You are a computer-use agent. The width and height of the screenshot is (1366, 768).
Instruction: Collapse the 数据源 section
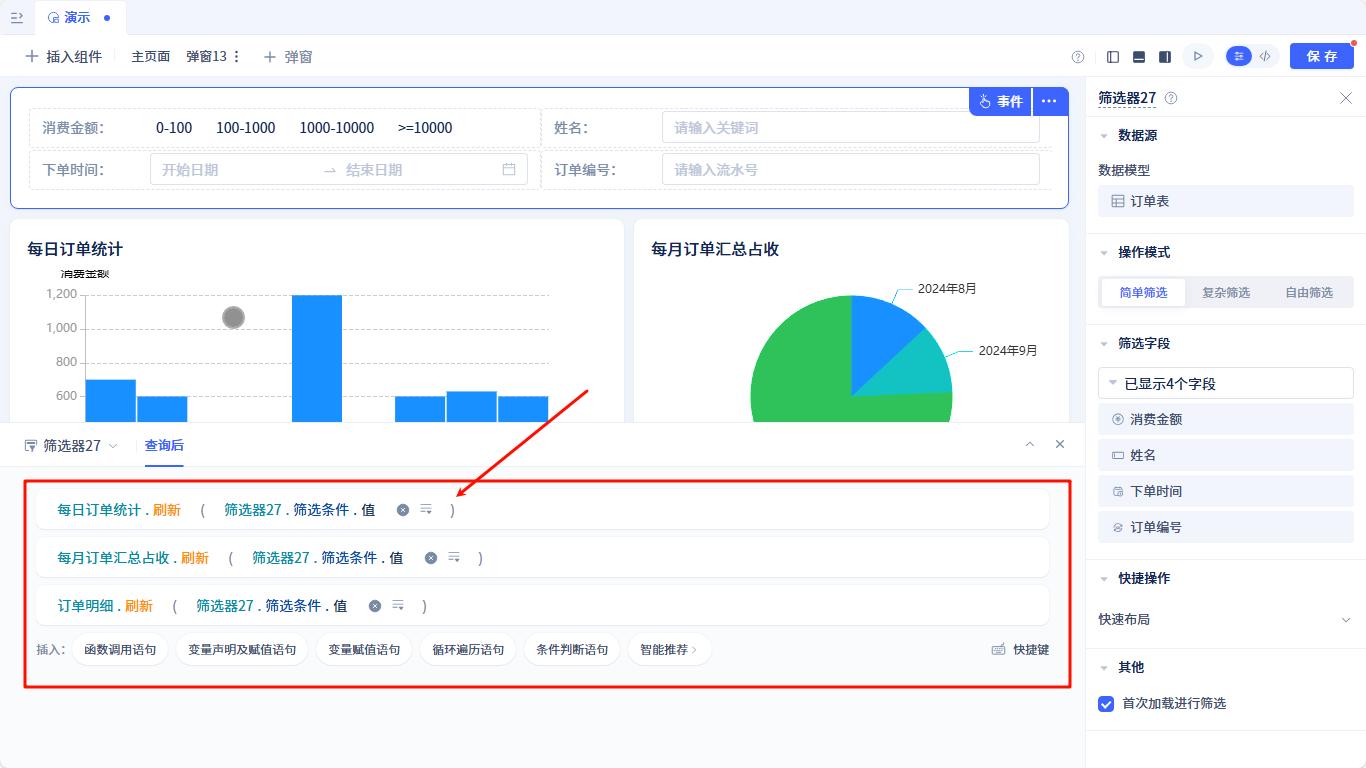click(1104, 135)
